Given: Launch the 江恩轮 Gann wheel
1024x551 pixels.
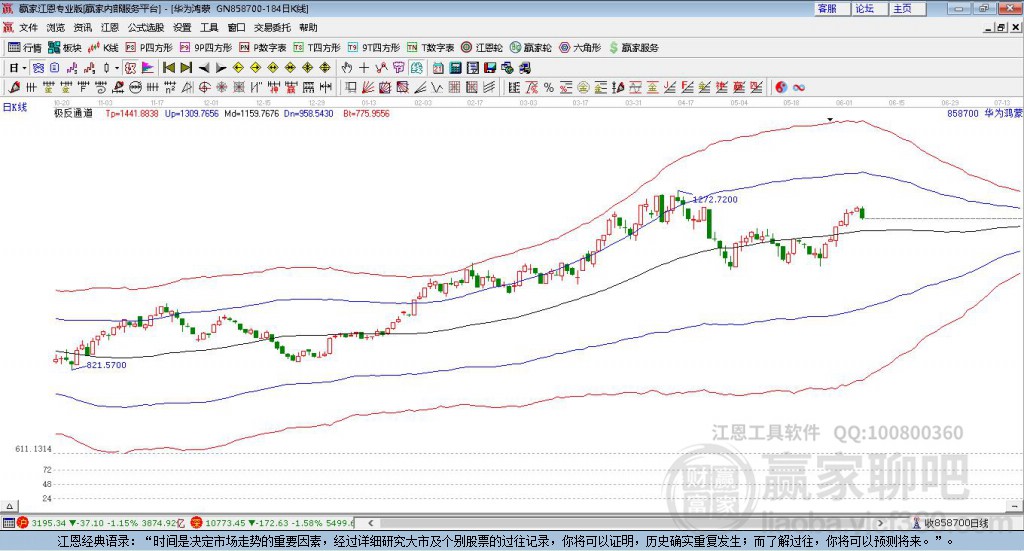Looking at the screenshot, I should [x=482, y=48].
